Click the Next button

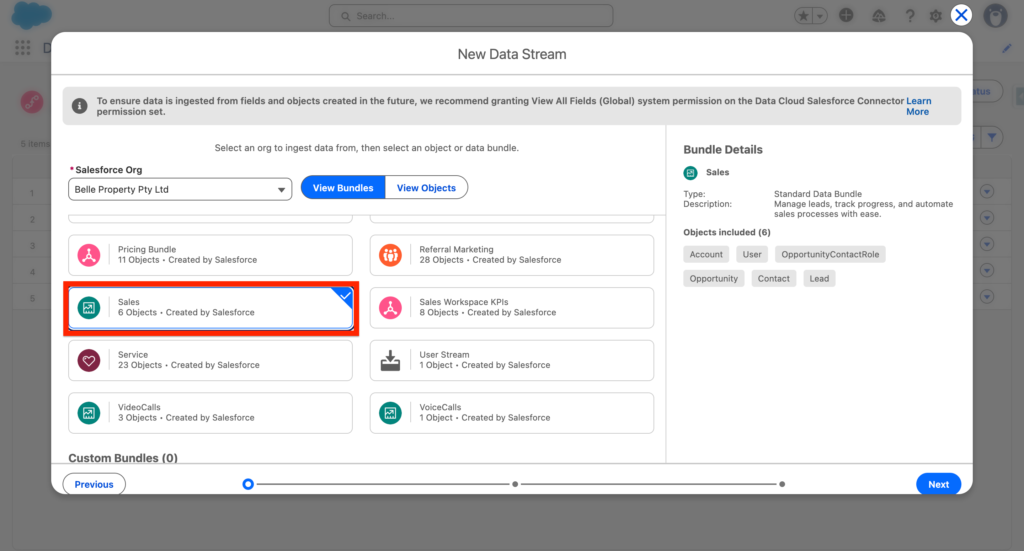pos(938,484)
